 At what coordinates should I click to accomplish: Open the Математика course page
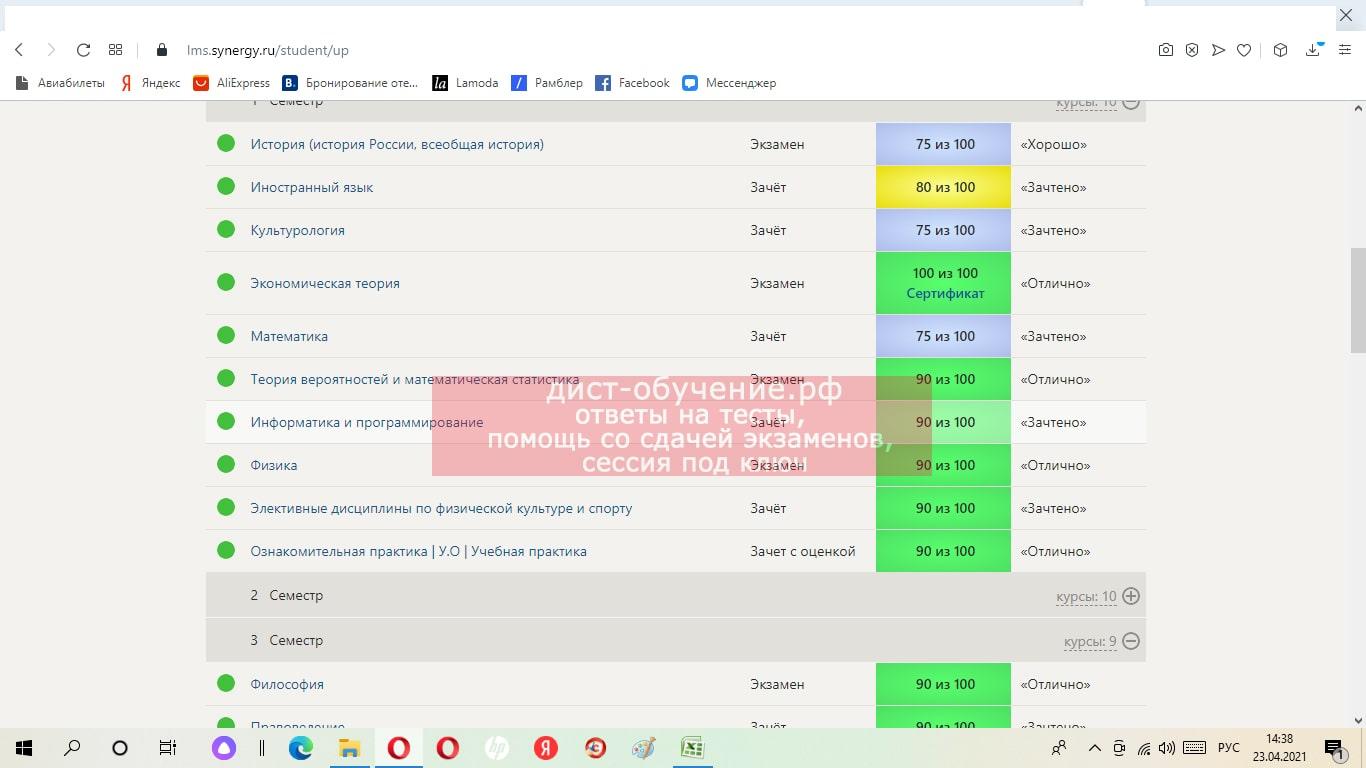(289, 336)
